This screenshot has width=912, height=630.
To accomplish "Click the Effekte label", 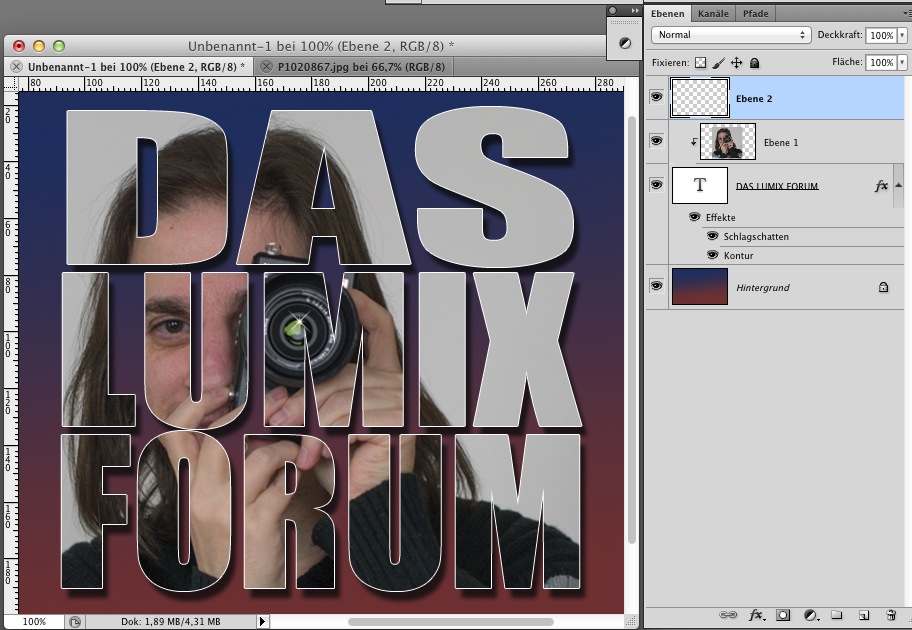I will [x=721, y=218].
